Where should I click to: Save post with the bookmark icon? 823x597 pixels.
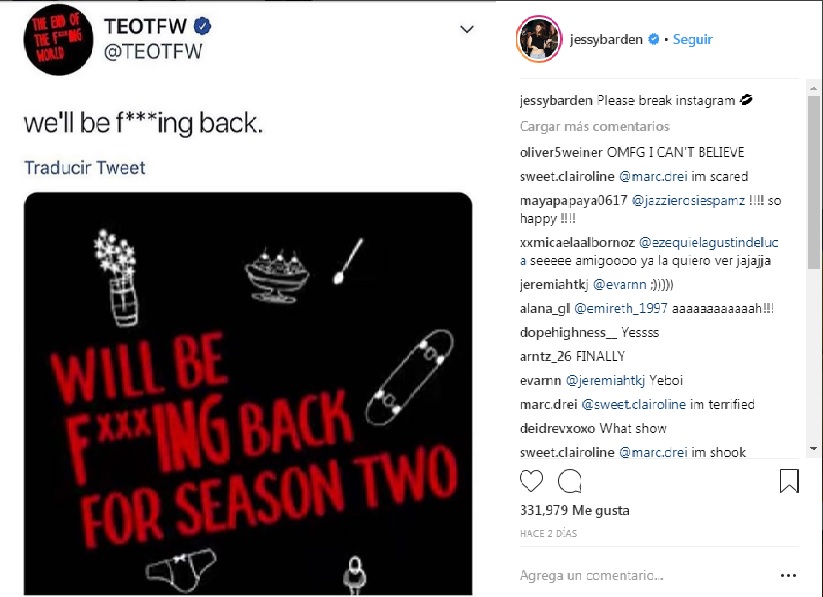click(x=789, y=481)
